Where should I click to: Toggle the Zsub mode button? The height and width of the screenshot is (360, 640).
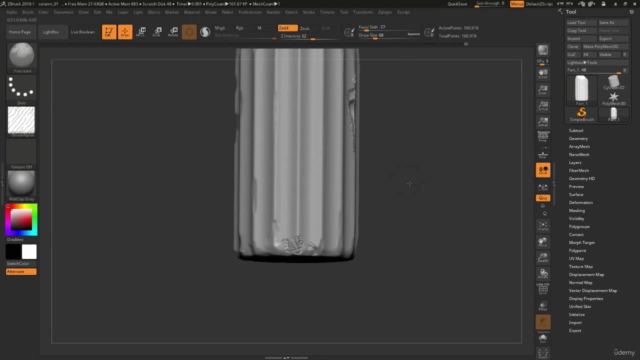[x=304, y=28]
